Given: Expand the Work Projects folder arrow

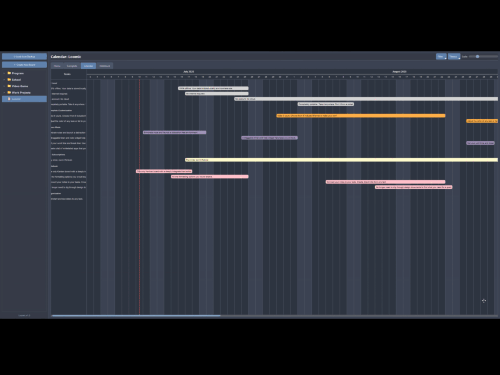Looking at the screenshot, I should 4,92.
